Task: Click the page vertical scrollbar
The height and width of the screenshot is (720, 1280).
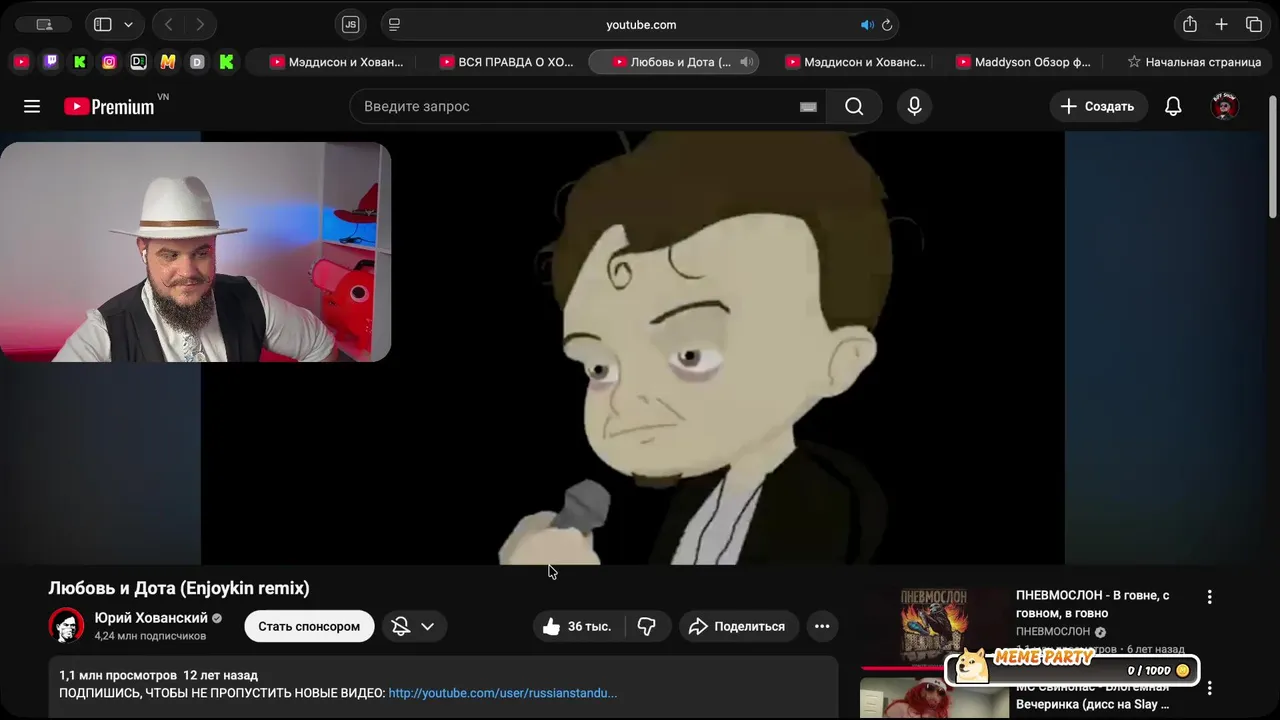Action: click(1272, 157)
